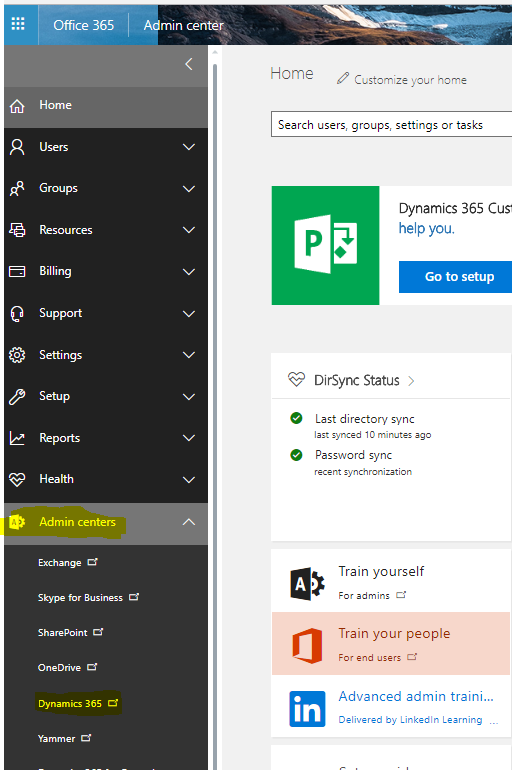Collapse the Admin centers chevron
Image resolution: width=512 pixels, height=770 pixels.
coord(189,522)
